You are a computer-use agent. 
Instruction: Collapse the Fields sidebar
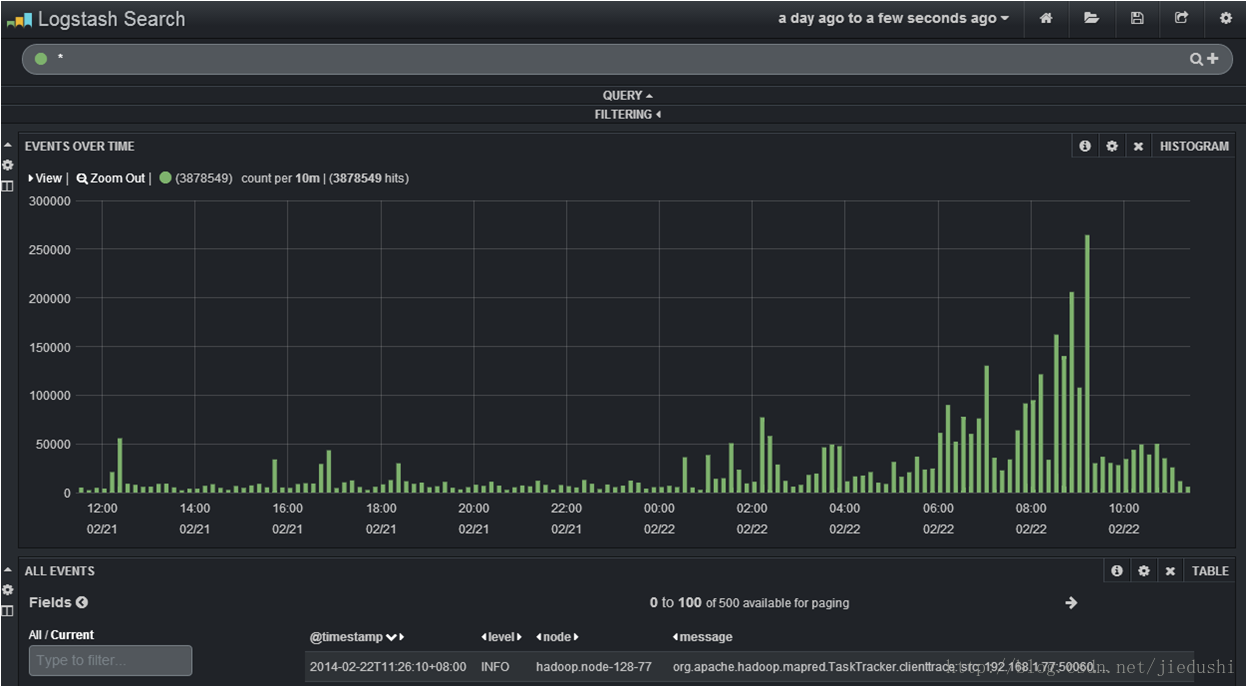(x=82, y=602)
